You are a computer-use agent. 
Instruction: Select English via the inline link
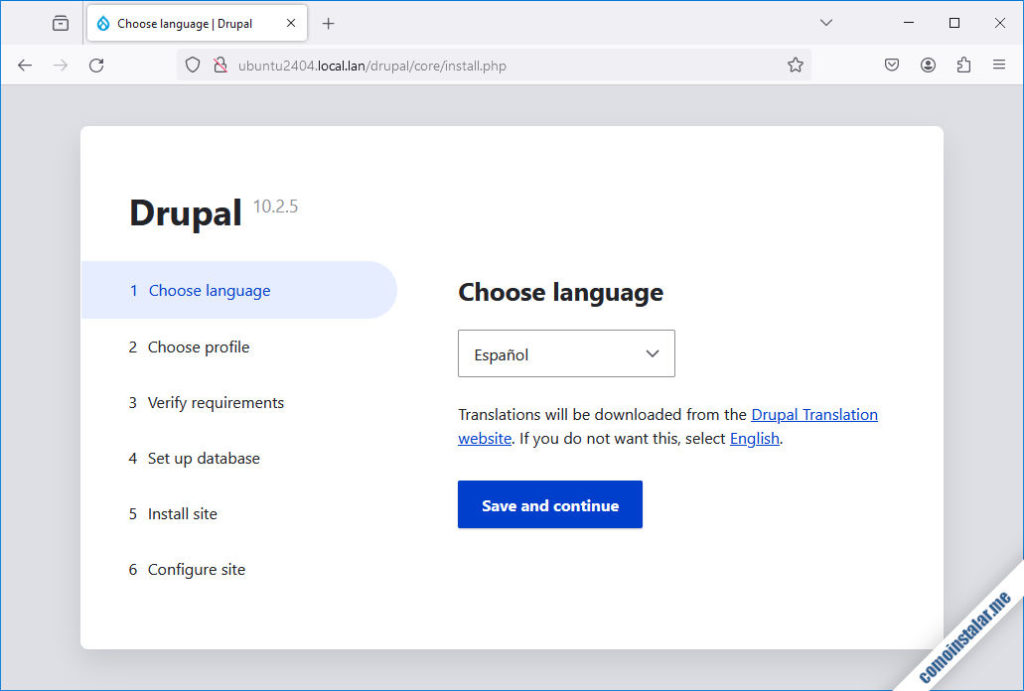click(x=755, y=438)
